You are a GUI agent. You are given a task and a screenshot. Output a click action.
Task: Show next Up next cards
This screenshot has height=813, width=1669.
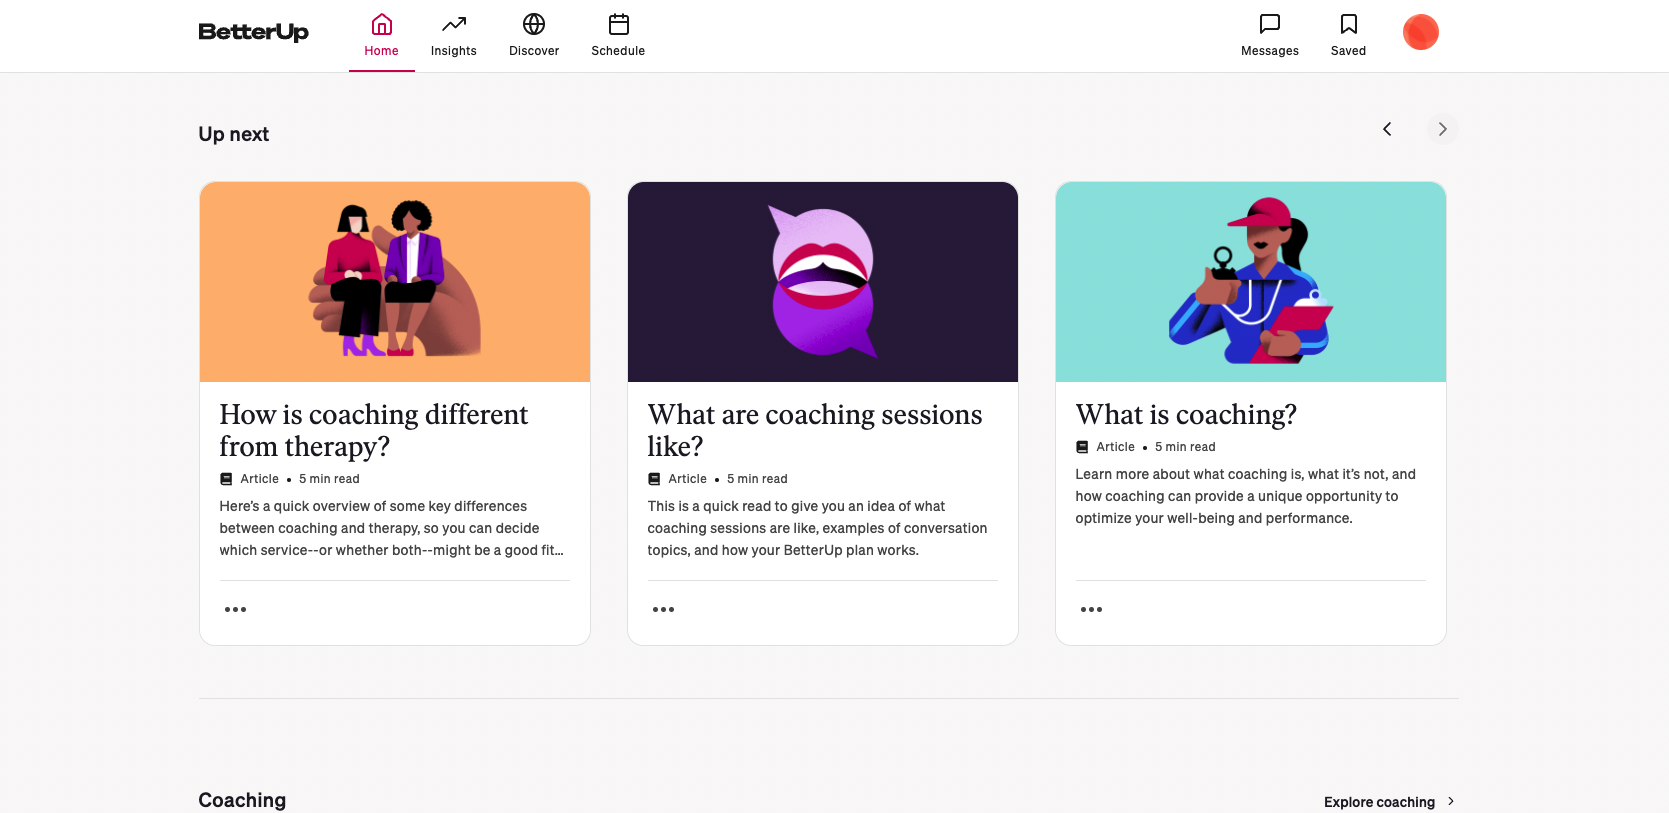coord(1442,129)
